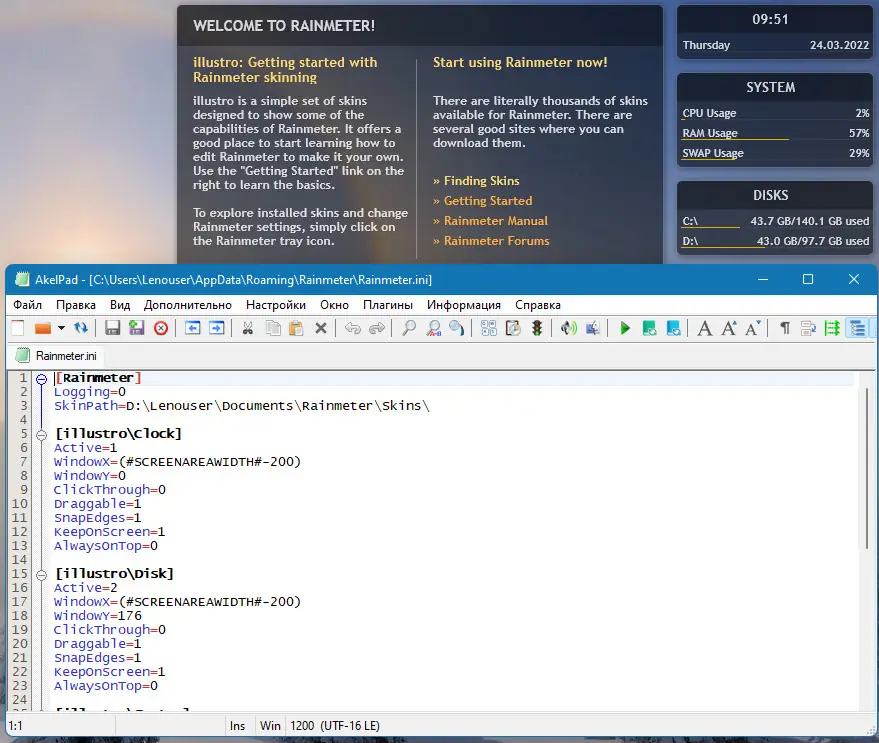Viewport: 879px width, 743px height.
Task: Redo with the right curved arrow
Action: pyautogui.click(x=377, y=328)
